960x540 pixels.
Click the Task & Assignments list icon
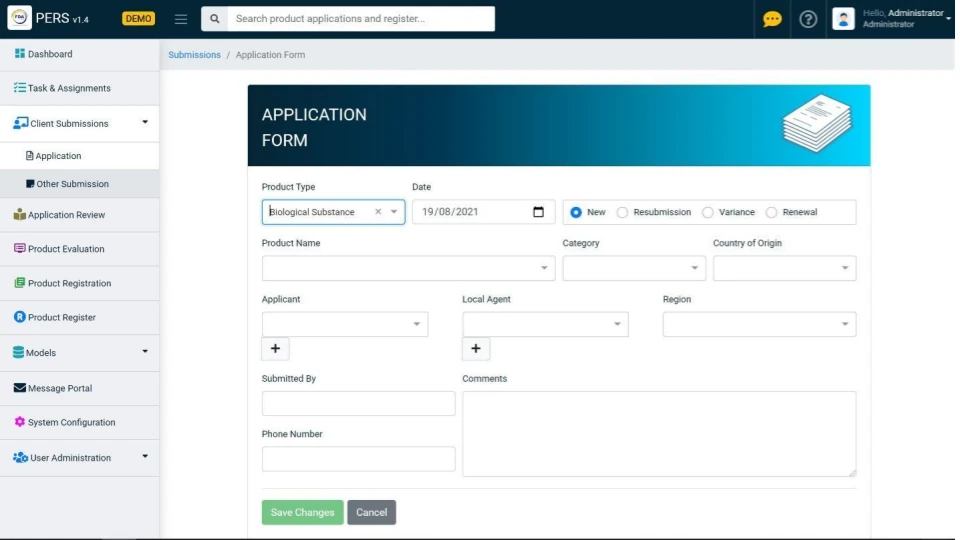pos(20,88)
